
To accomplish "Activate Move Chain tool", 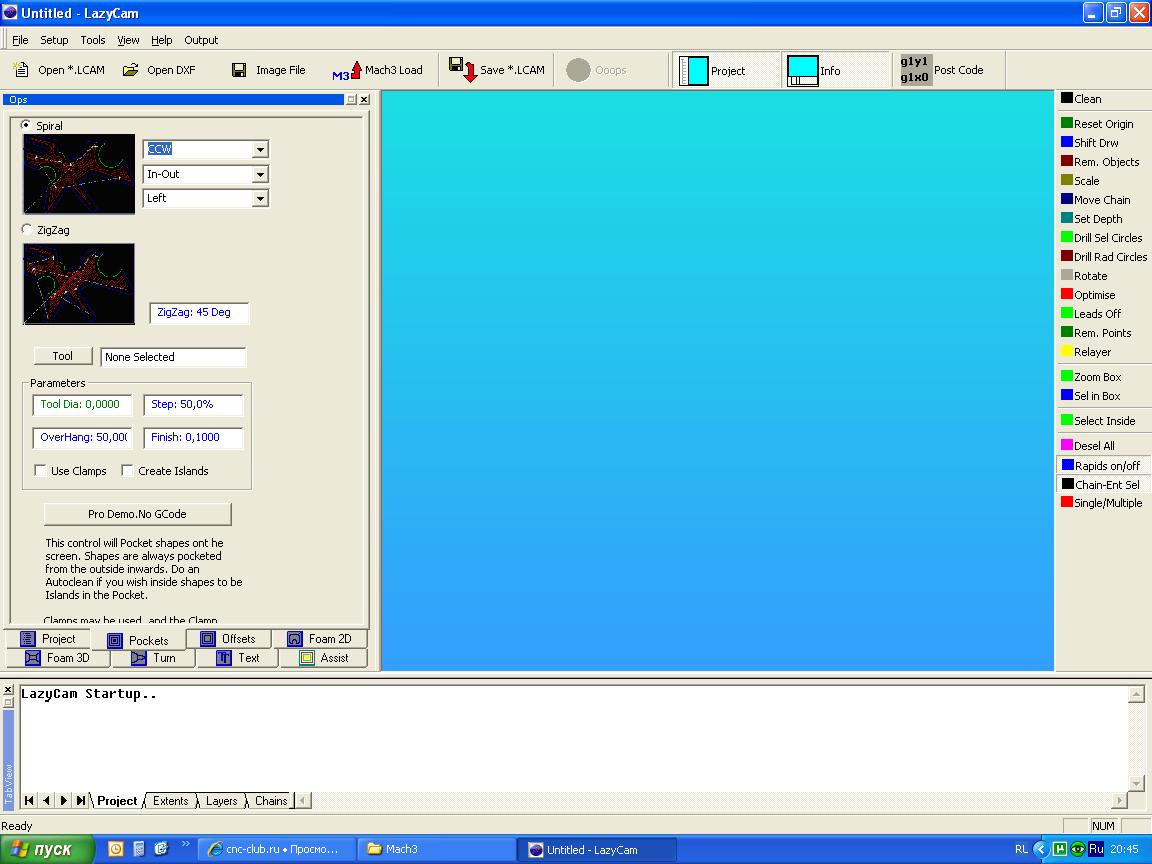I will click(1095, 200).
